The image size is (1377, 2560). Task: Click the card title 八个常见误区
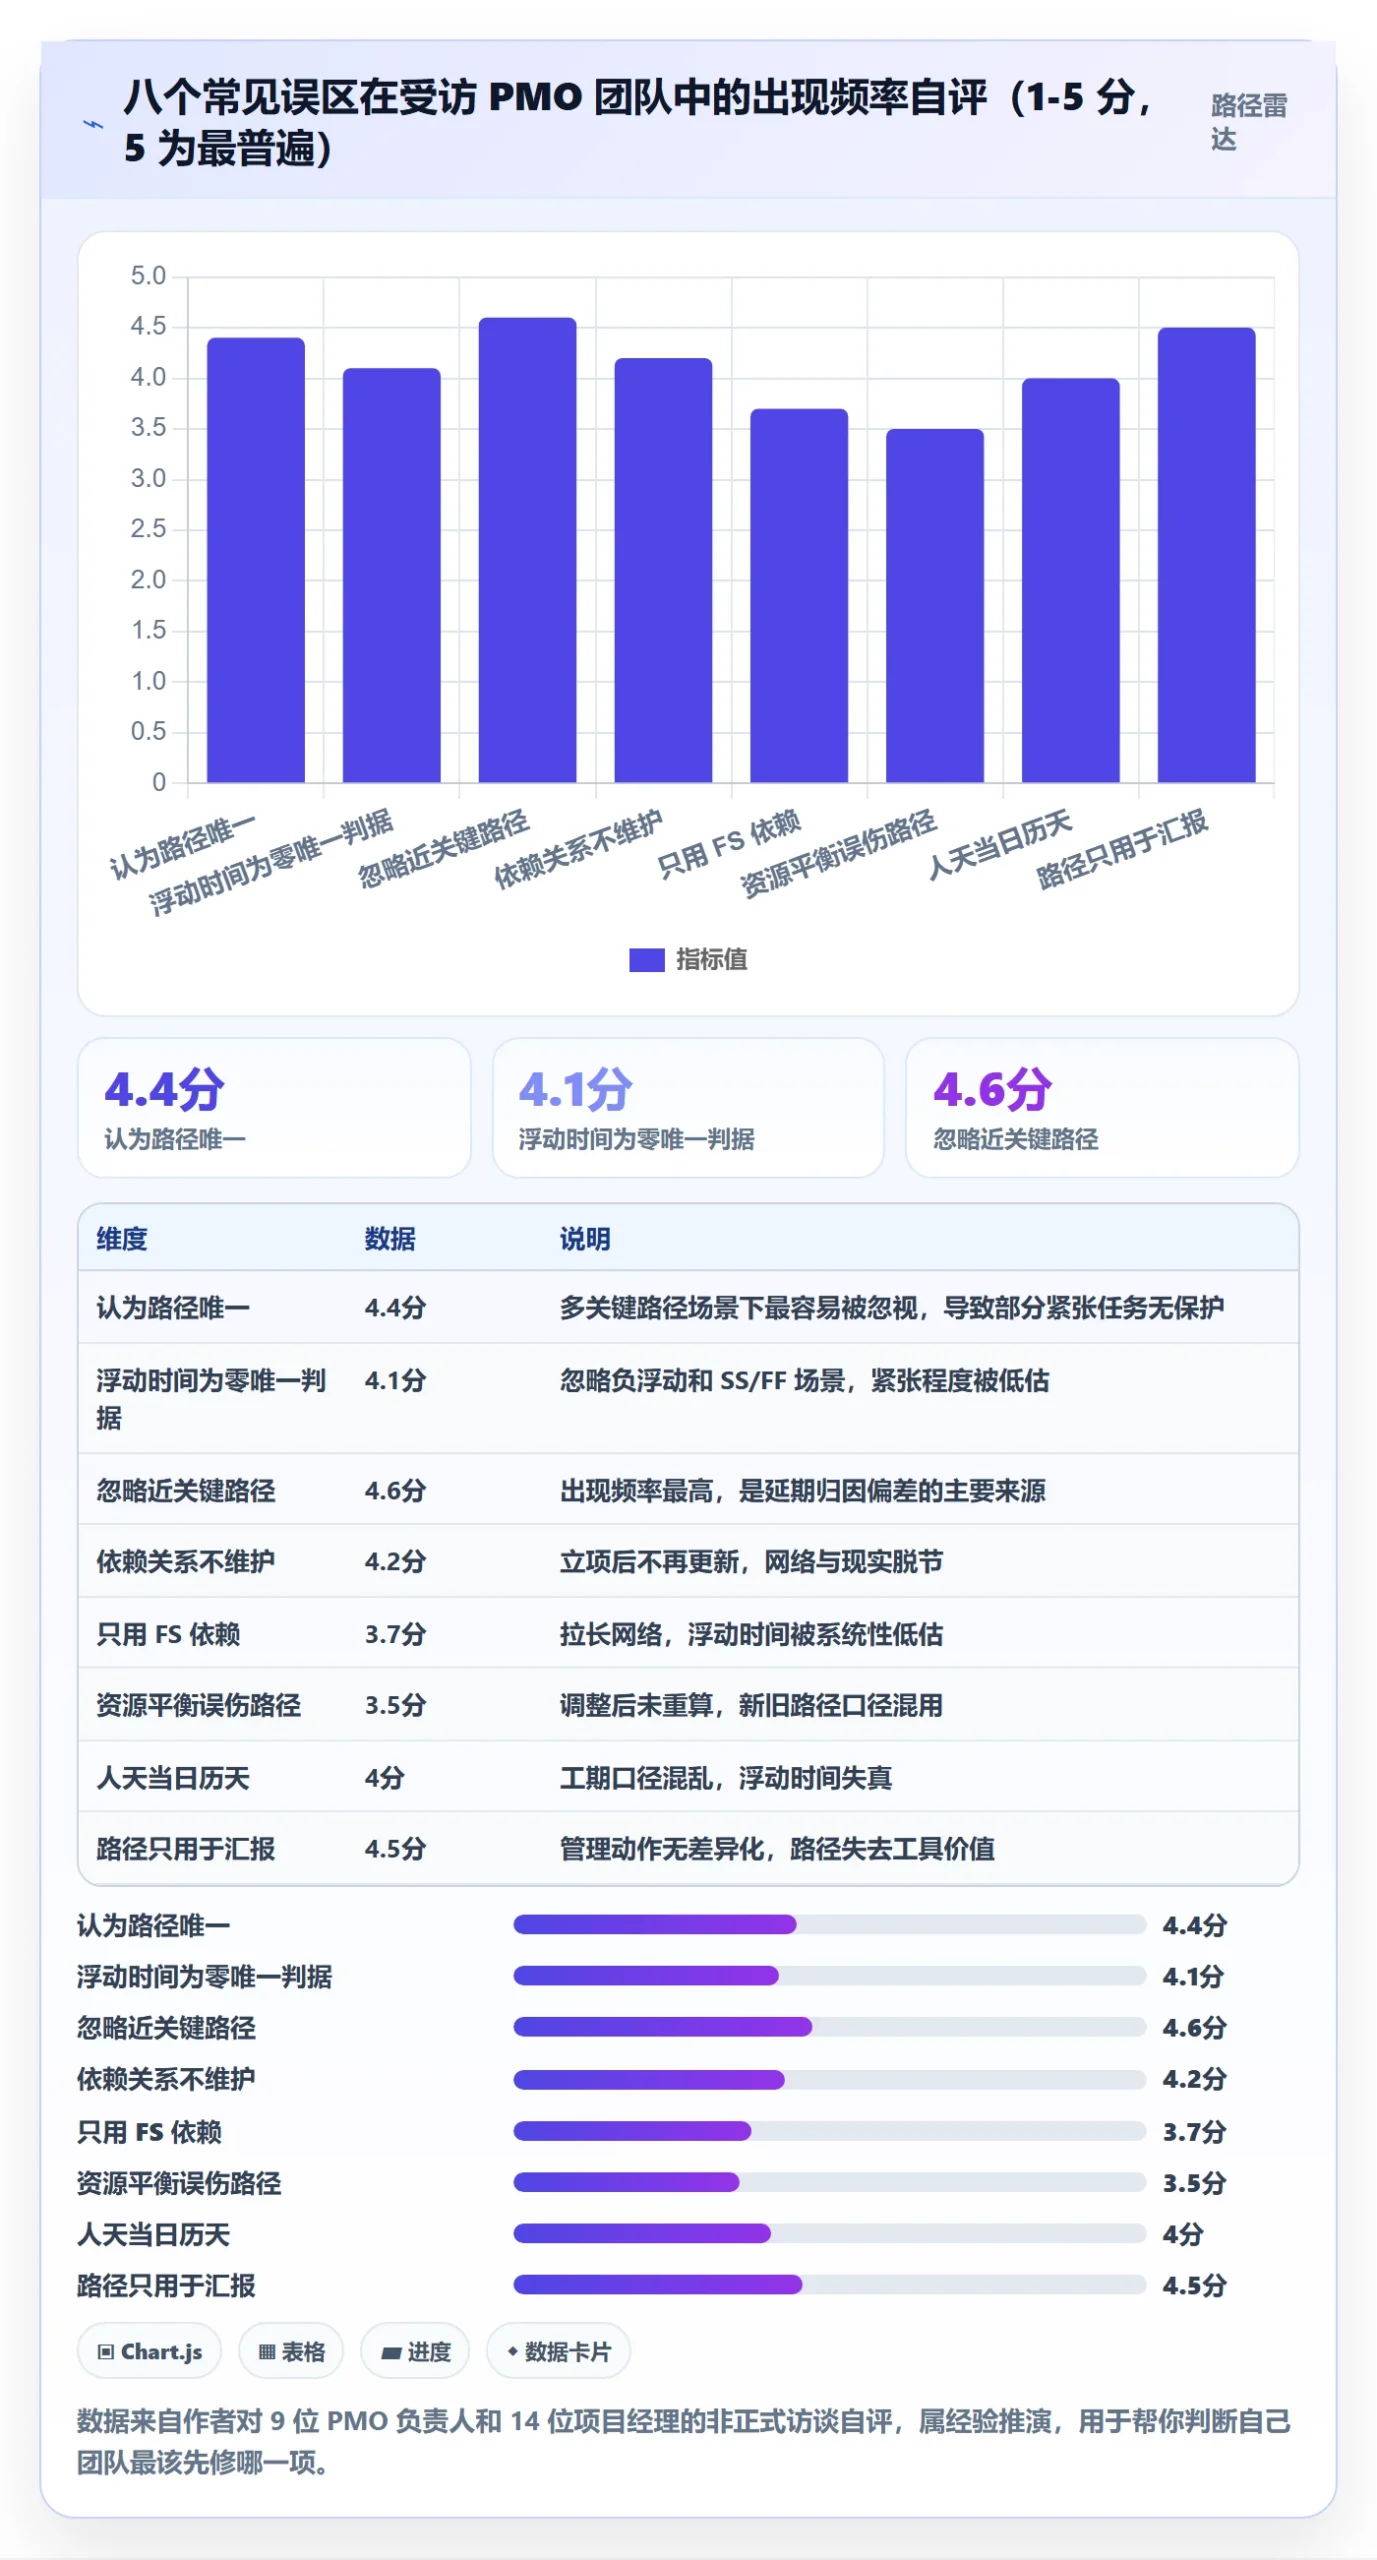(x=637, y=122)
